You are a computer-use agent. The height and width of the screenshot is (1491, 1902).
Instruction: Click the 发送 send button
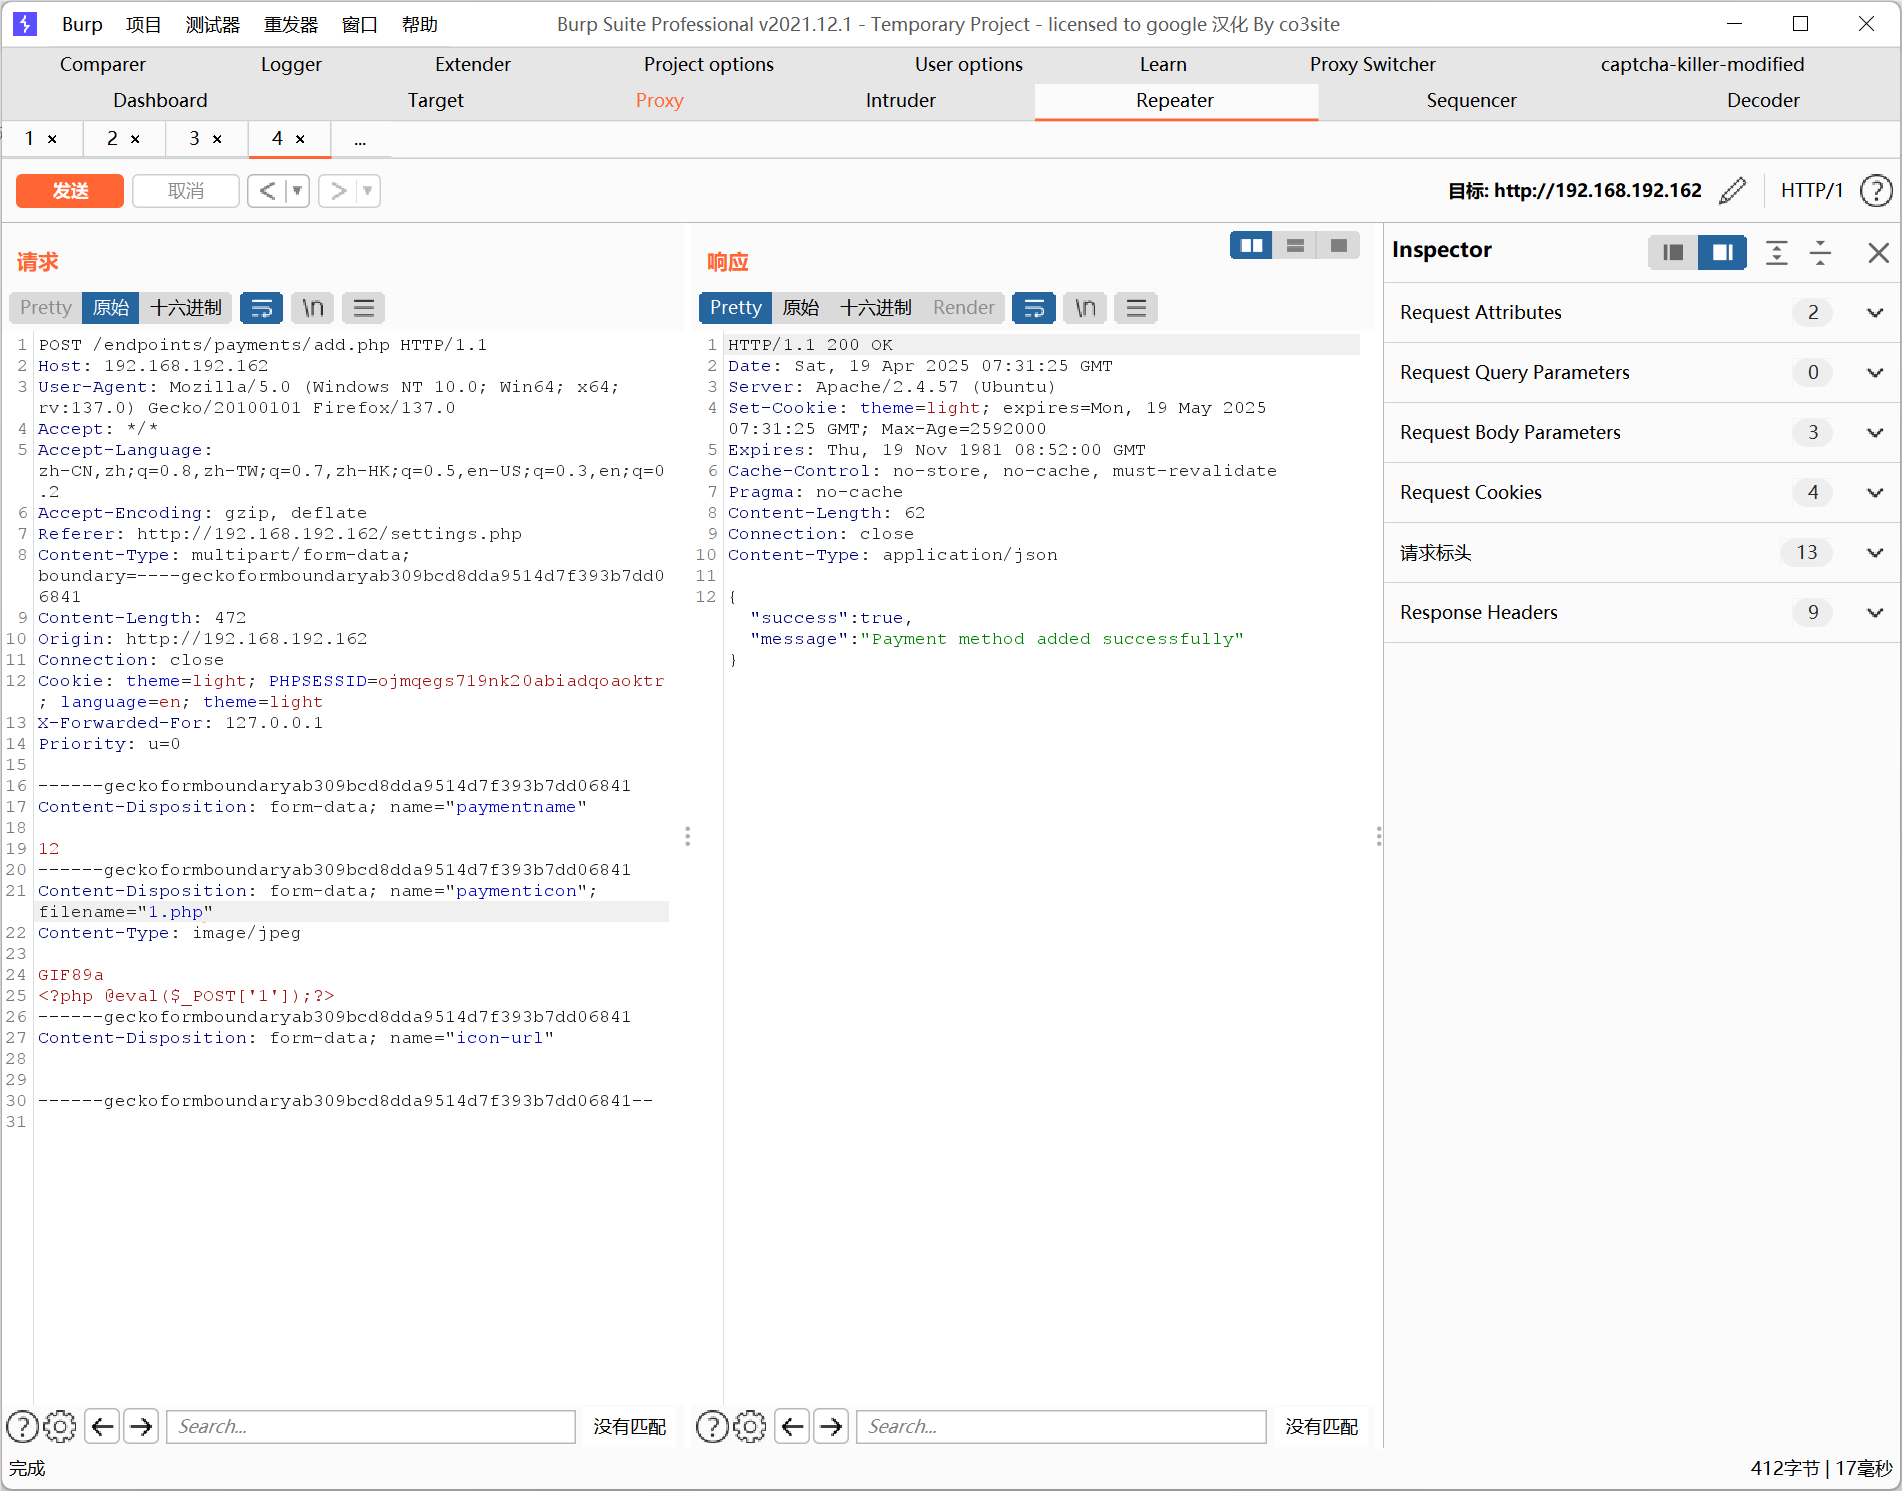[70, 190]
